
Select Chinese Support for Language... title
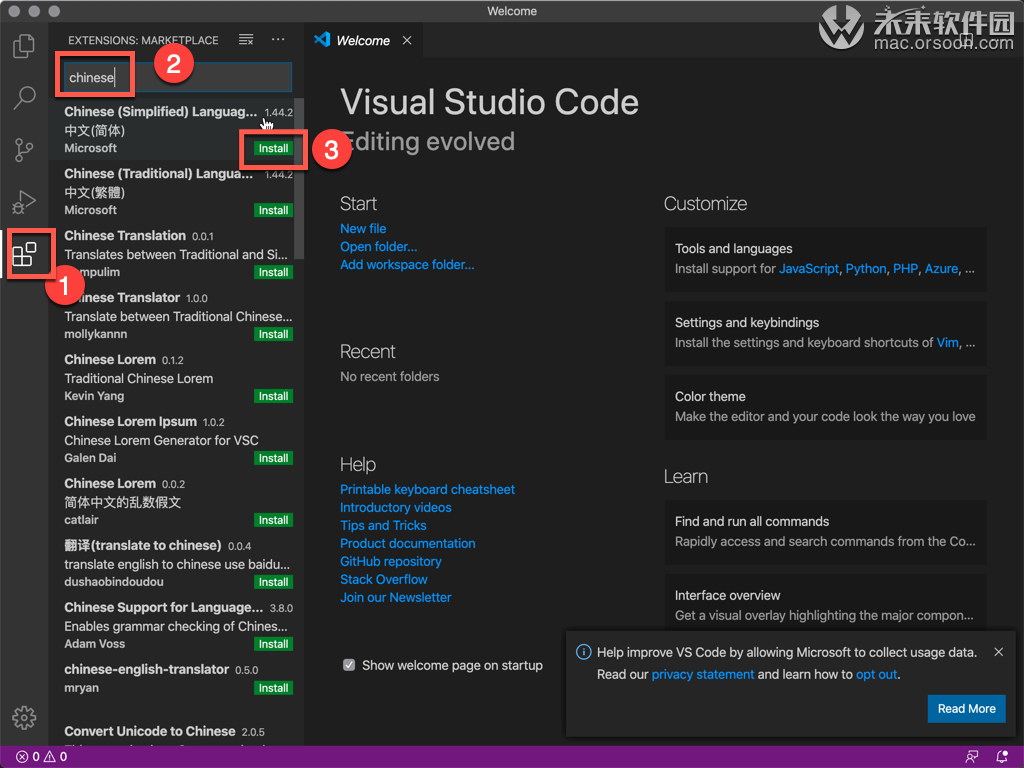[163, 607]
